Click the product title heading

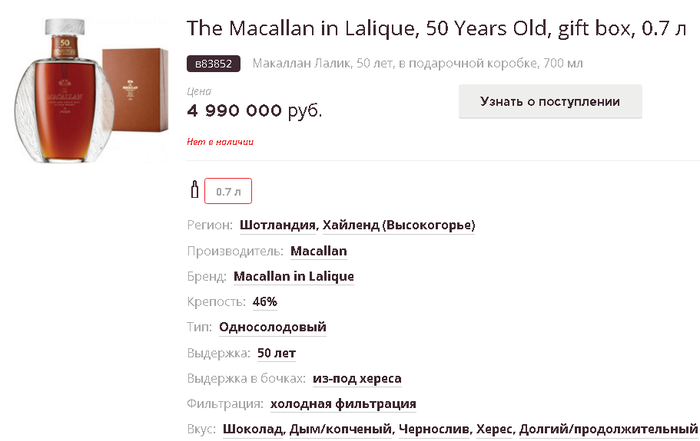[435, 28]
